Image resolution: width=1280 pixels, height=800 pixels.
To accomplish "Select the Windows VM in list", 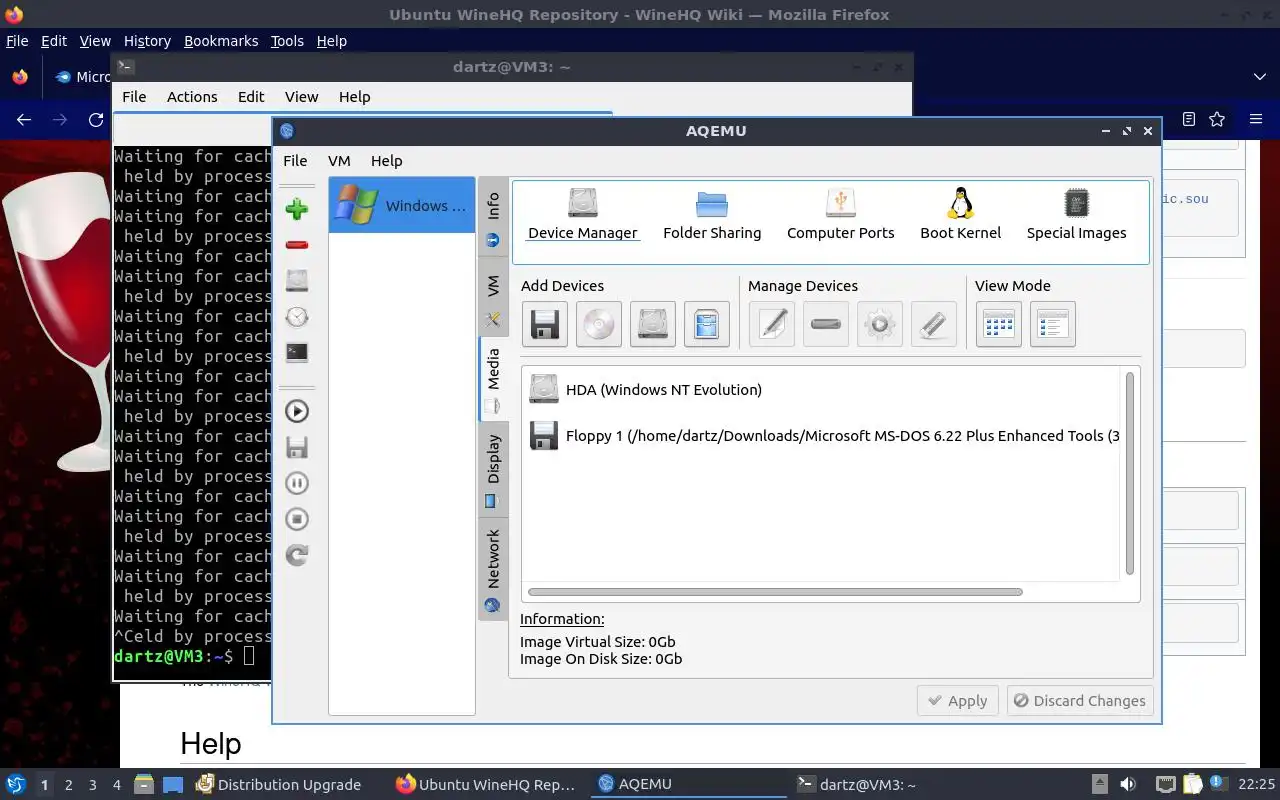I will (402, 206).
